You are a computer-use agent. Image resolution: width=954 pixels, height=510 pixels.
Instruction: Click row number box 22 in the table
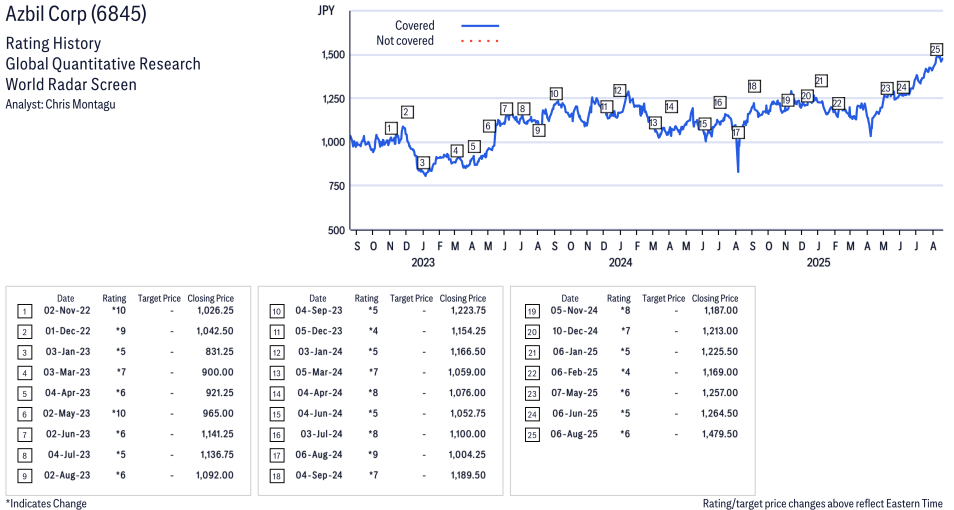532,374
